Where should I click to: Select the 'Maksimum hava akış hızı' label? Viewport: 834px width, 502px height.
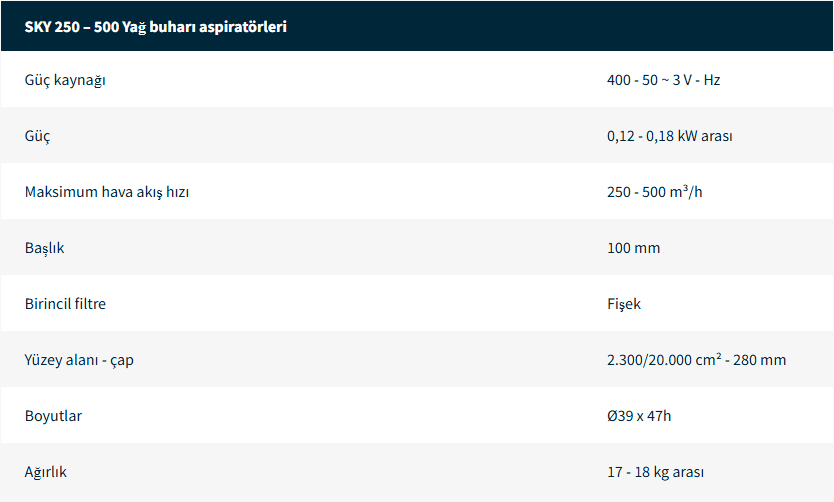tap(107, 192)
